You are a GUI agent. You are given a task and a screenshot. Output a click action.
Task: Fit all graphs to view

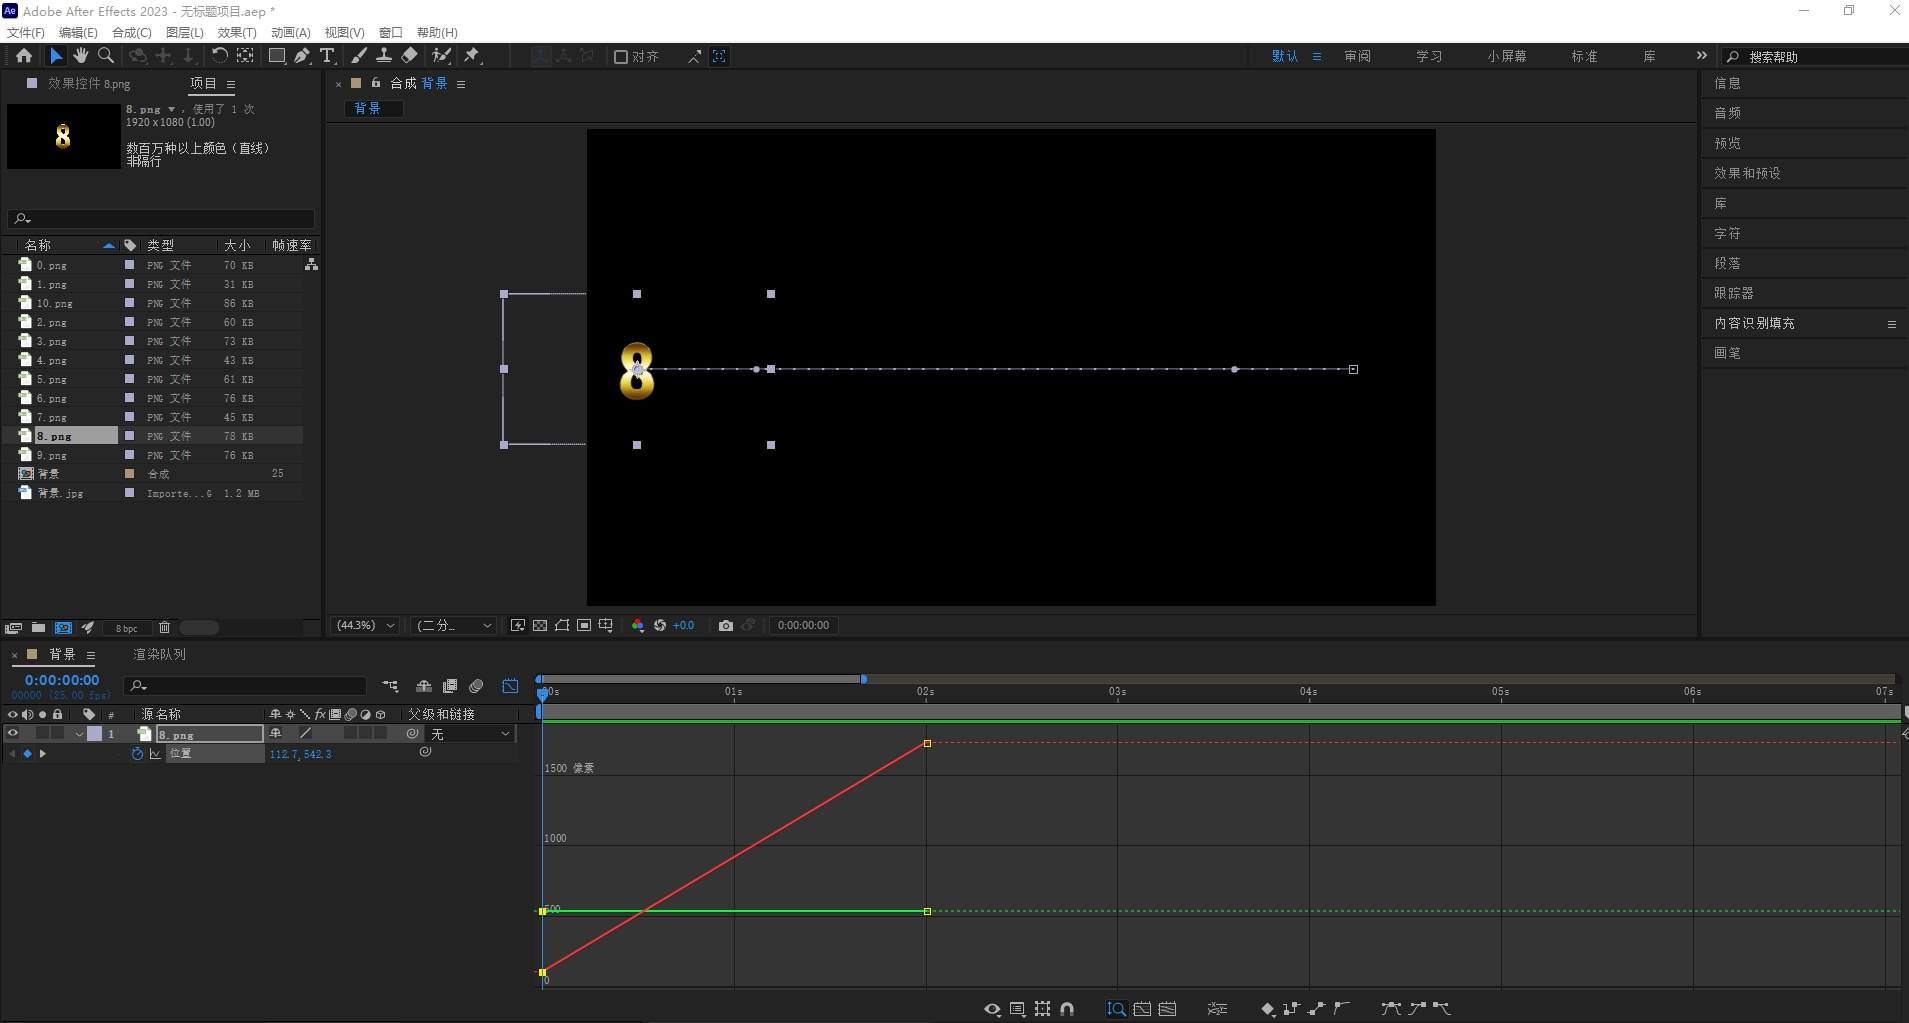[1167, 1009]
